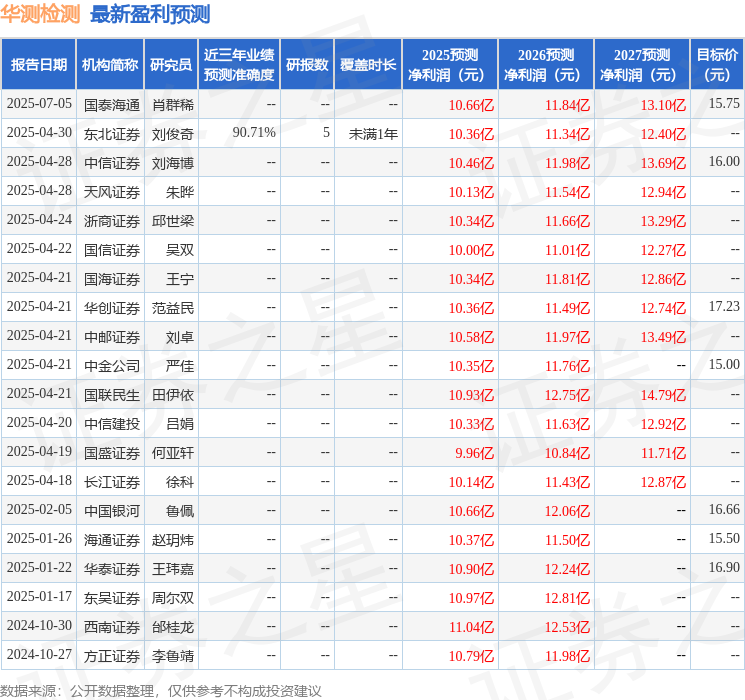Click institution 中国银河
The height and width of the screenshot is (700, 745).
pyautogui.click(x=112, y=511)
